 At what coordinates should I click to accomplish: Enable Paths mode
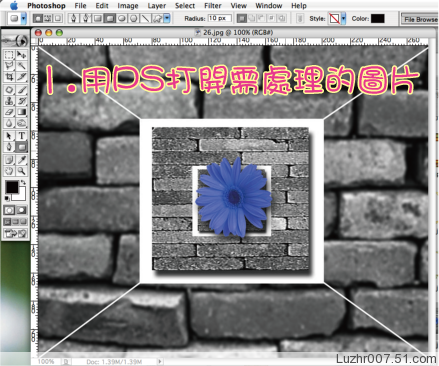click(48, 18)
